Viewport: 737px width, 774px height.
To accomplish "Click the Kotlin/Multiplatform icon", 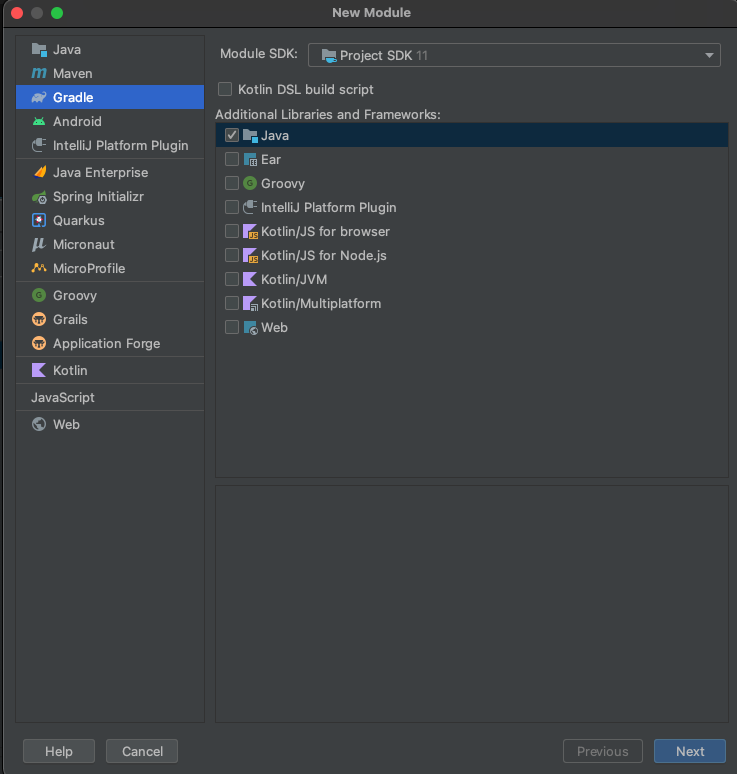I will click(250, 303).
